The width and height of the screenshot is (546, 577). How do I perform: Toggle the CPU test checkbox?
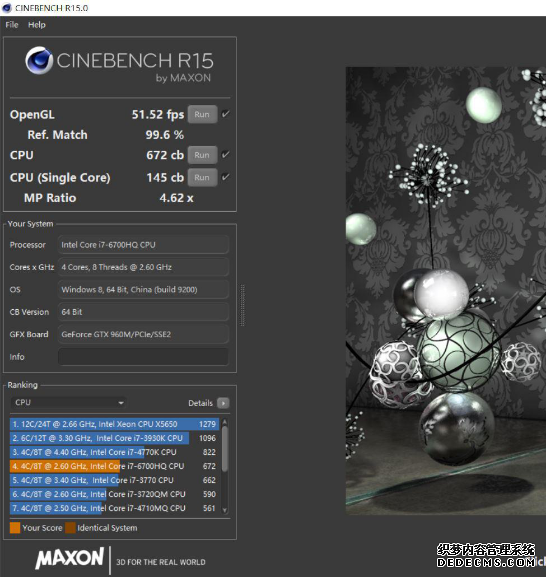coord(226,155)
